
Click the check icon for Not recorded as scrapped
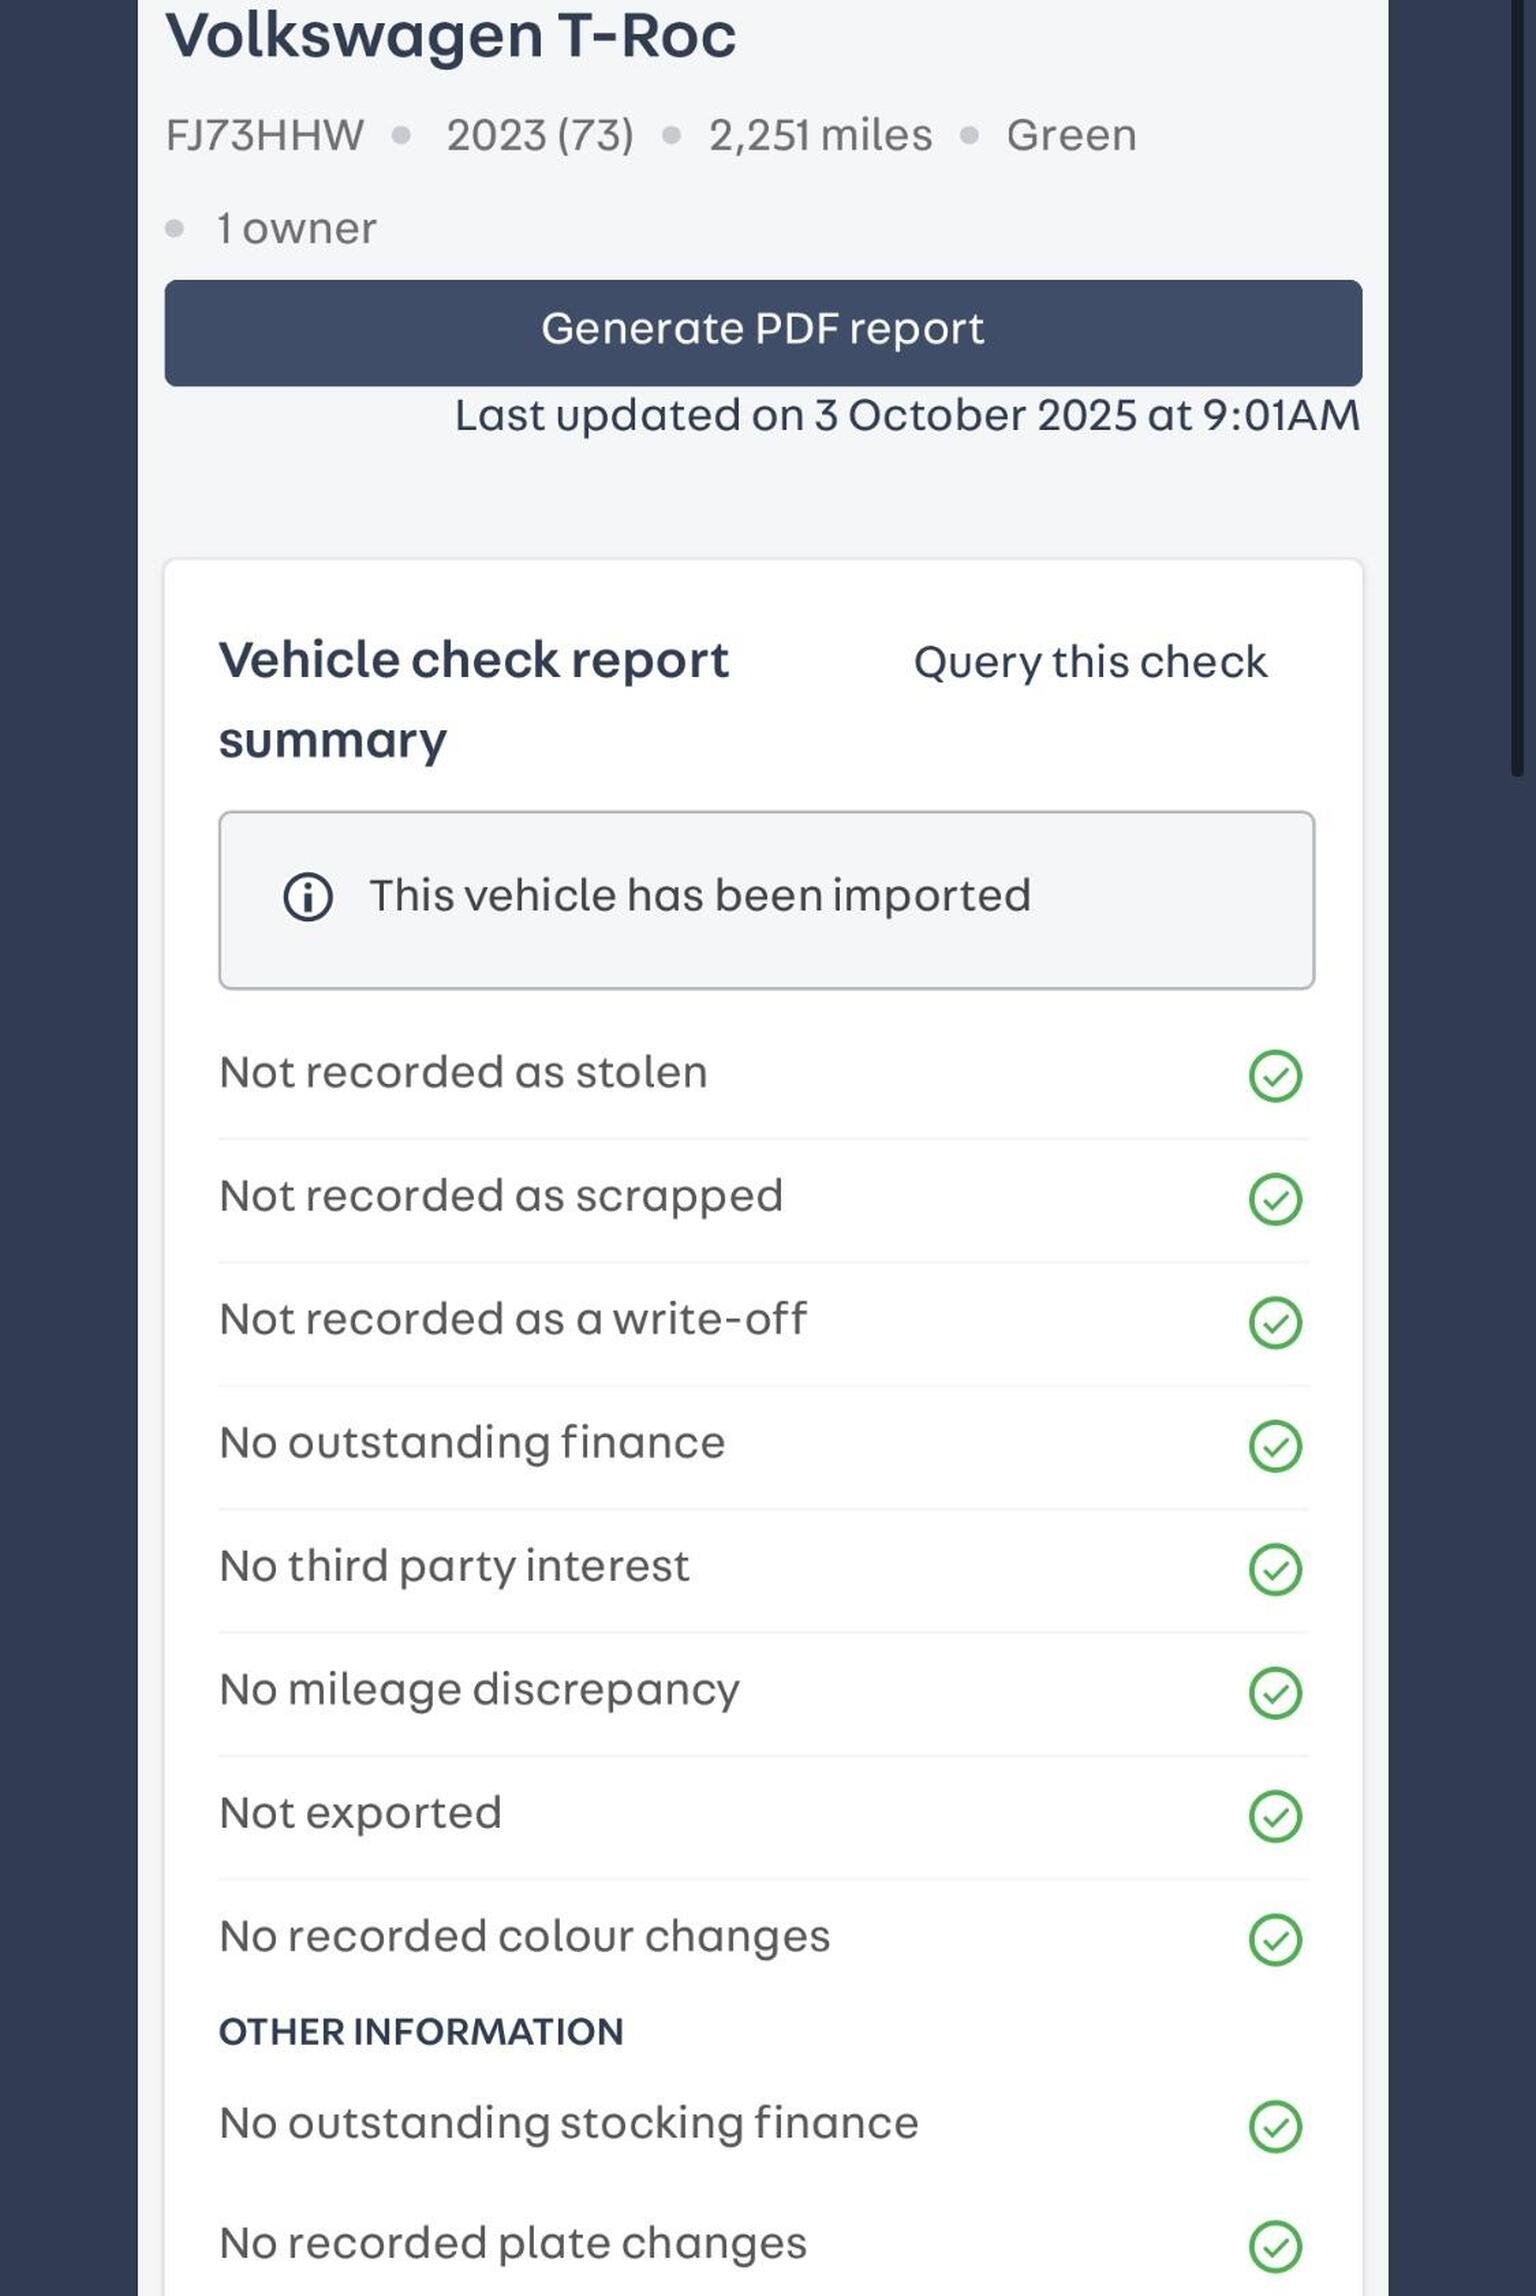click(1275, 1199)
